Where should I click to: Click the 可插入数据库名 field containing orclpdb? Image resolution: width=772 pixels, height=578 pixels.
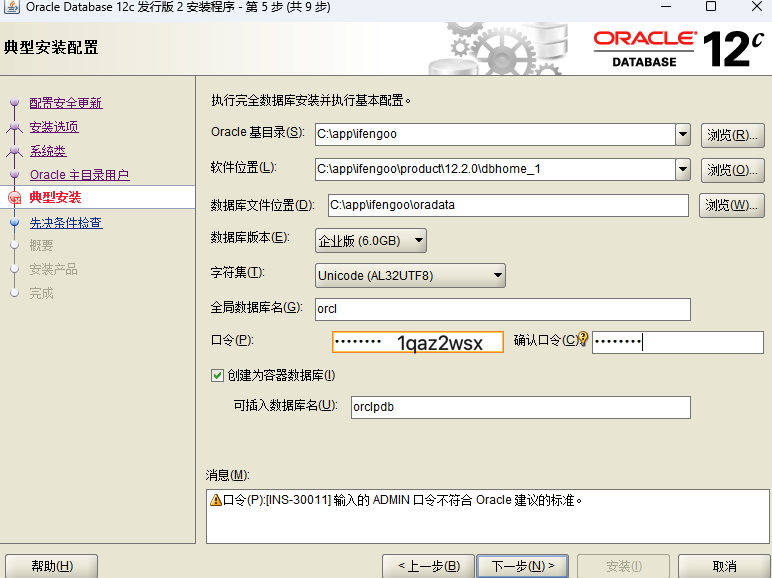pos(521,407)
